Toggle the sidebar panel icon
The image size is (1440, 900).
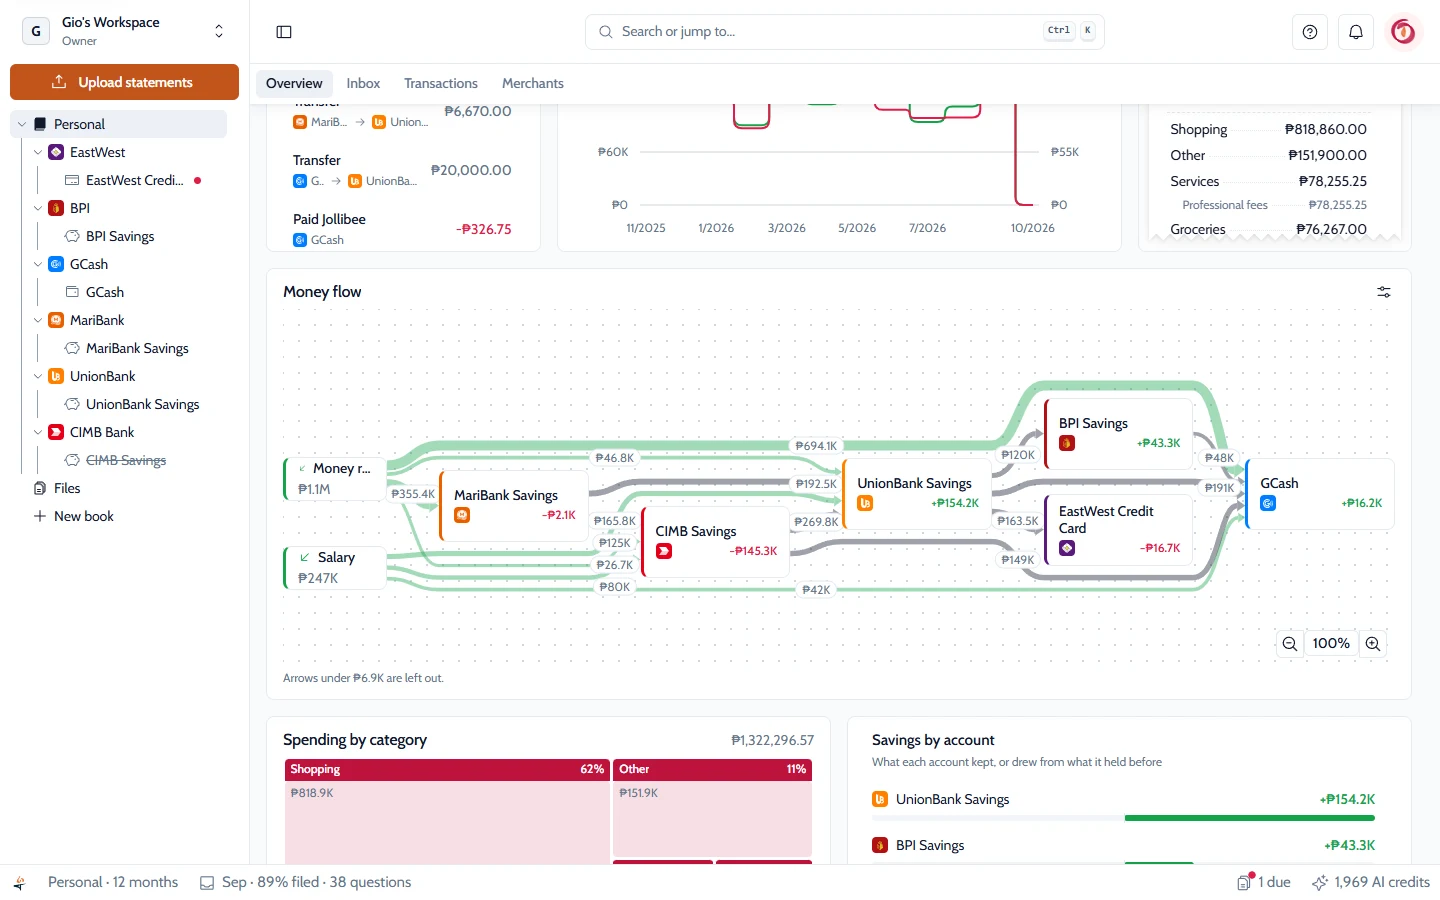pyautogui.click(x=284, y=32)
